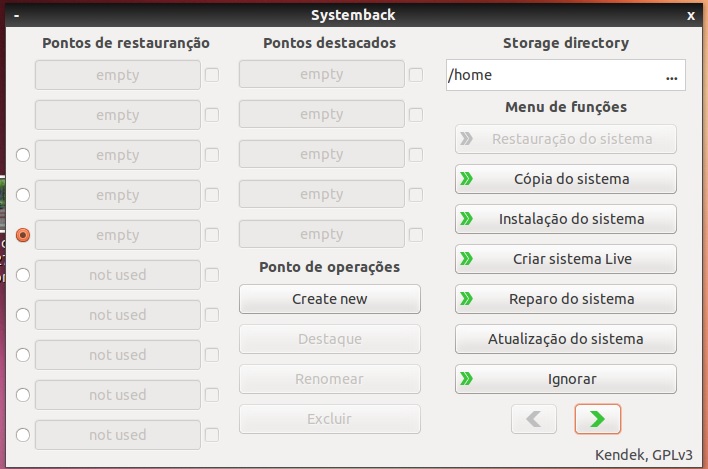Click the grey back arrow button

[x=534, y=419]
